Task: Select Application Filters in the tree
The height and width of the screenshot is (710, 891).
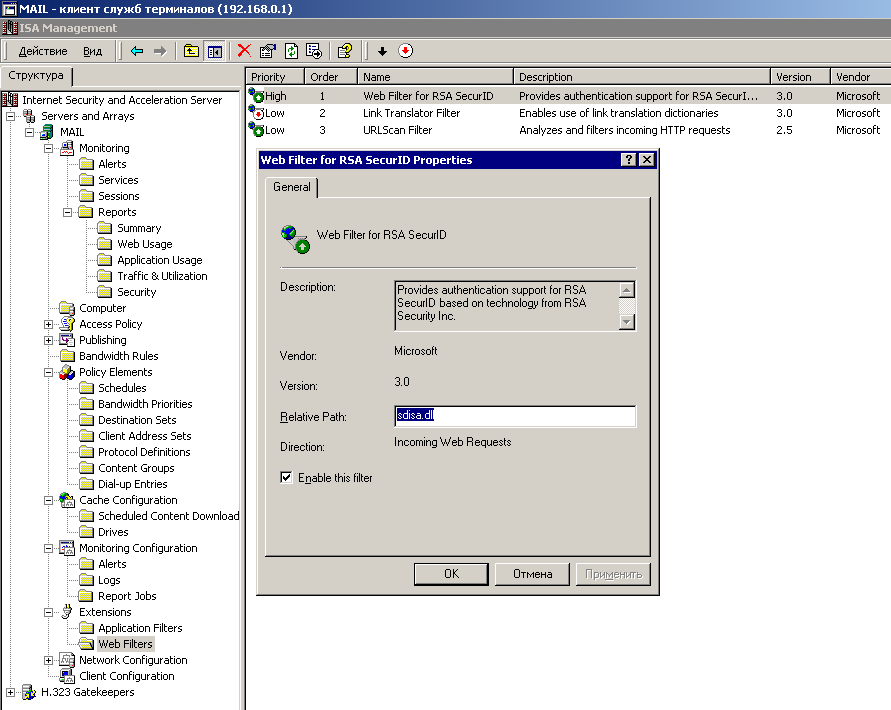Action: (x=140, y=628)
